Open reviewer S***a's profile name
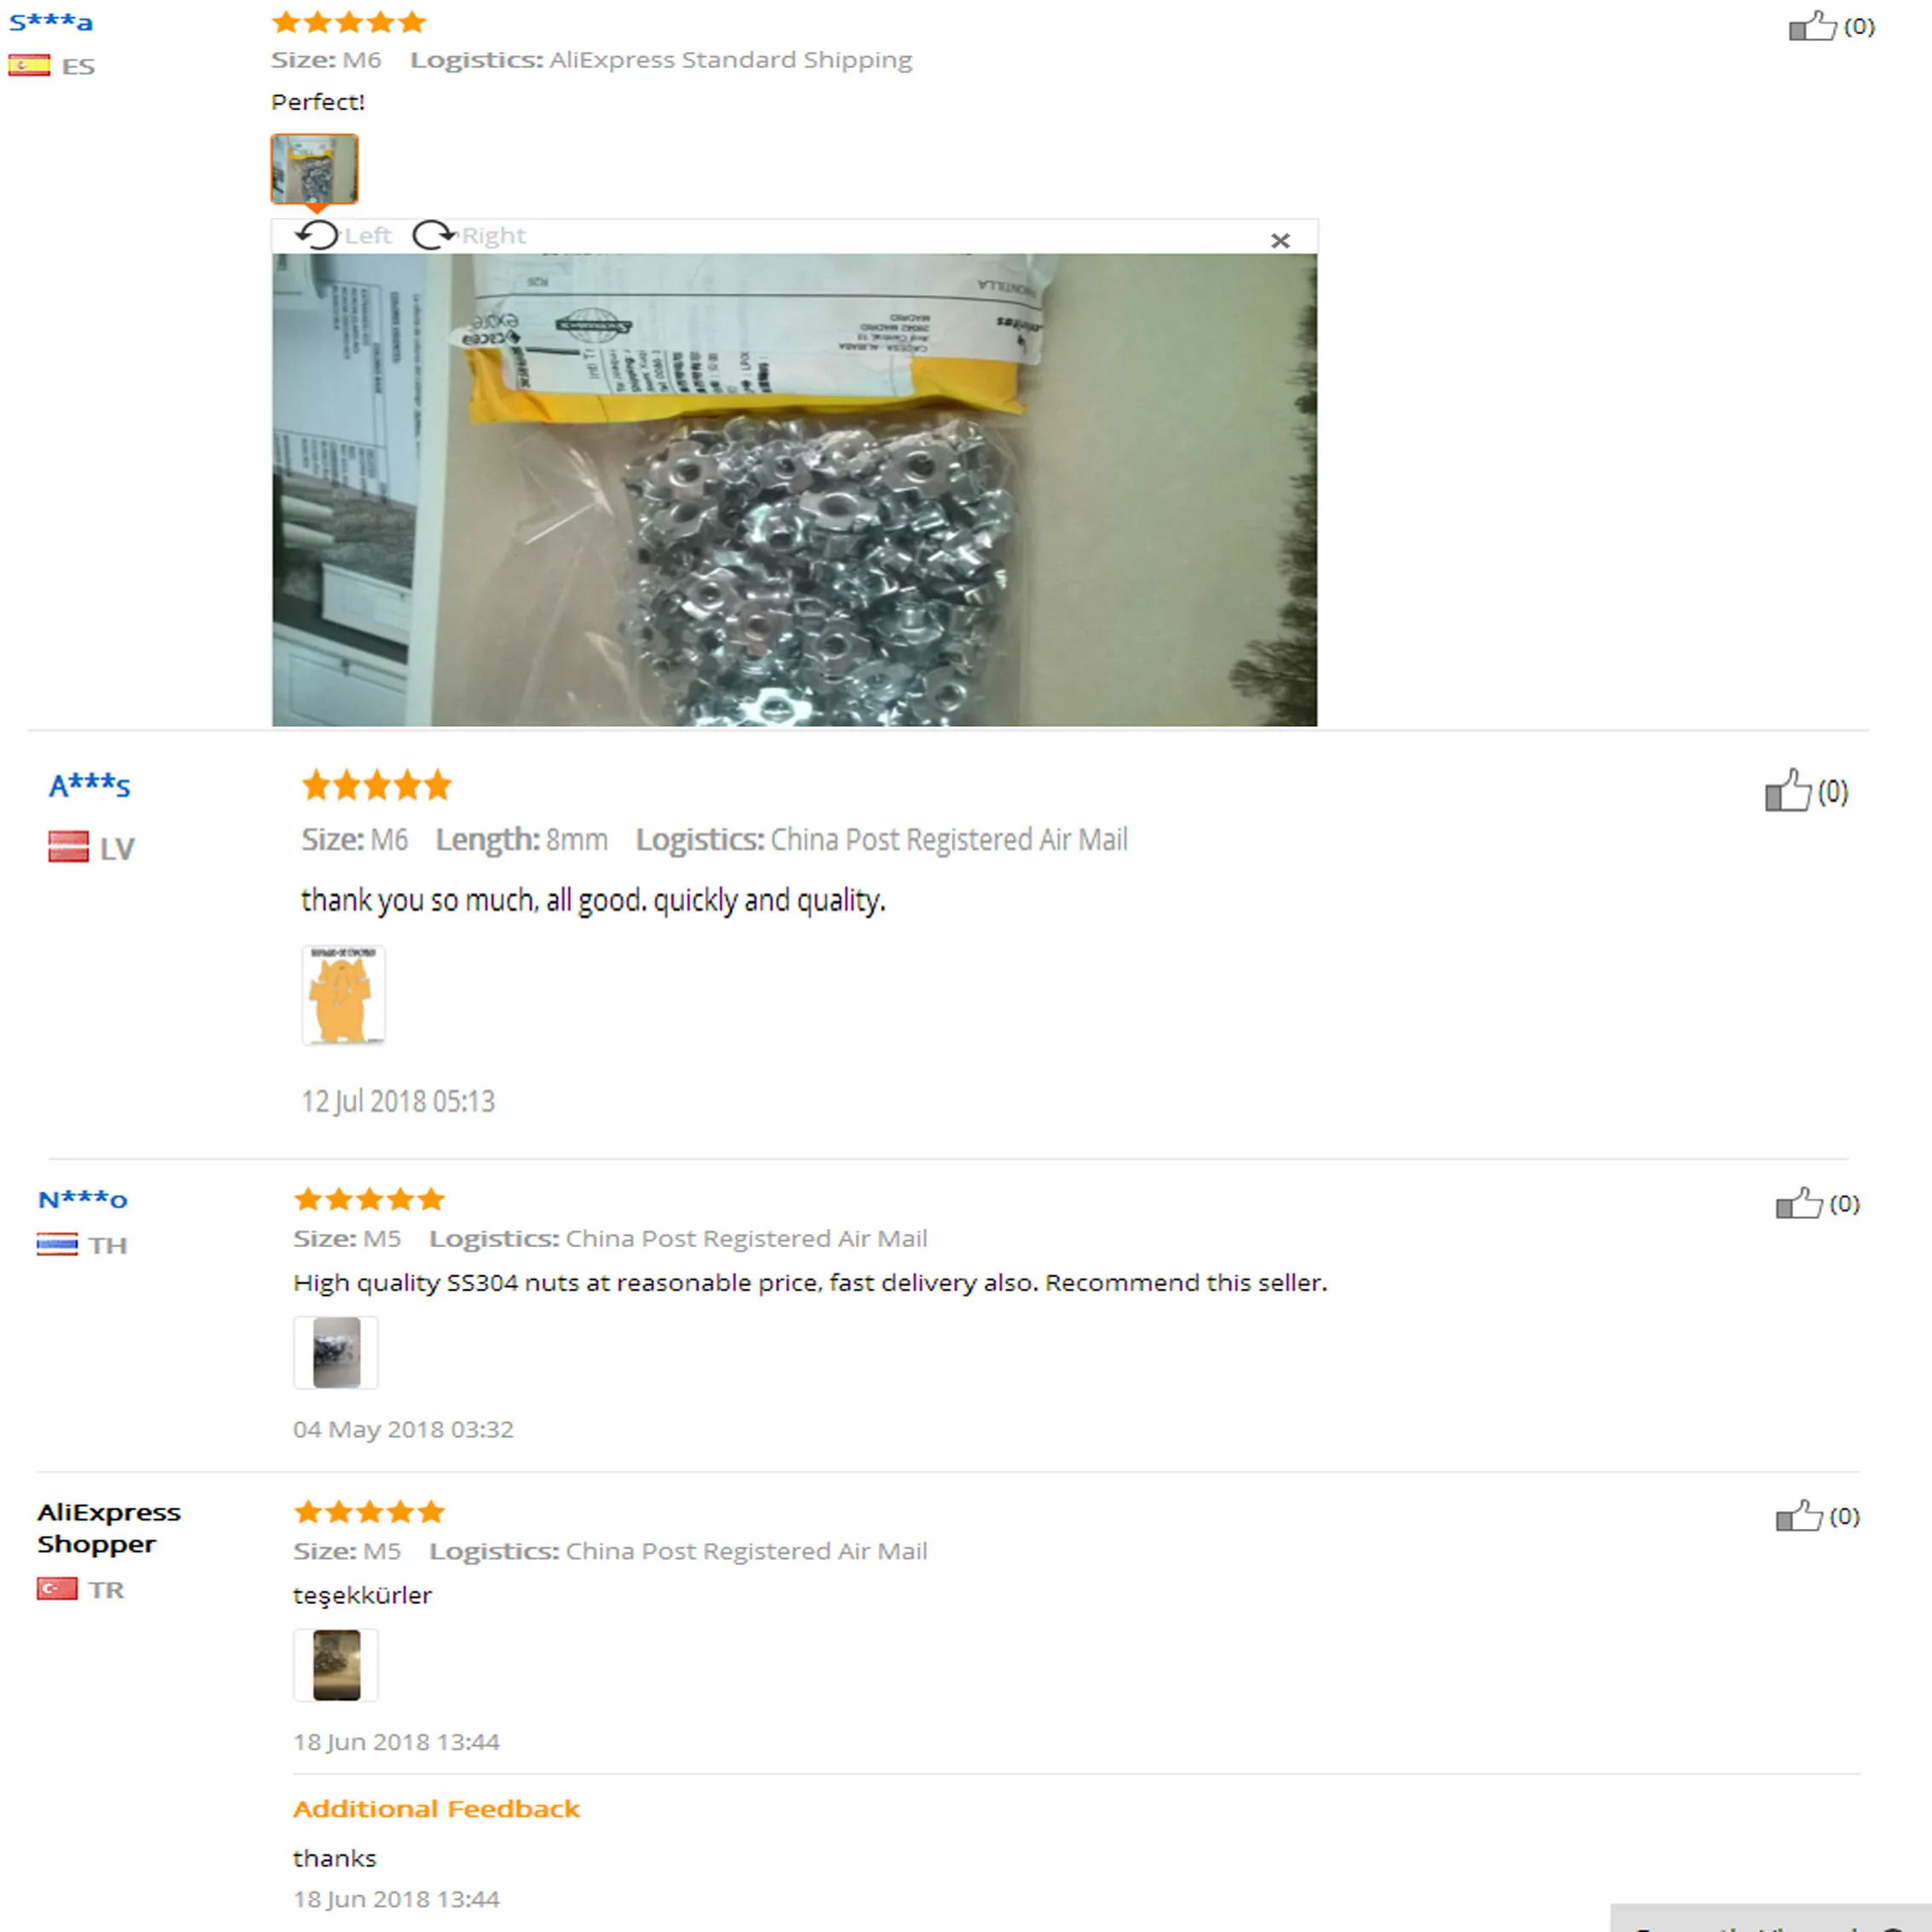Screen dimensions: 1932x1932 click(x=51, y=22)
